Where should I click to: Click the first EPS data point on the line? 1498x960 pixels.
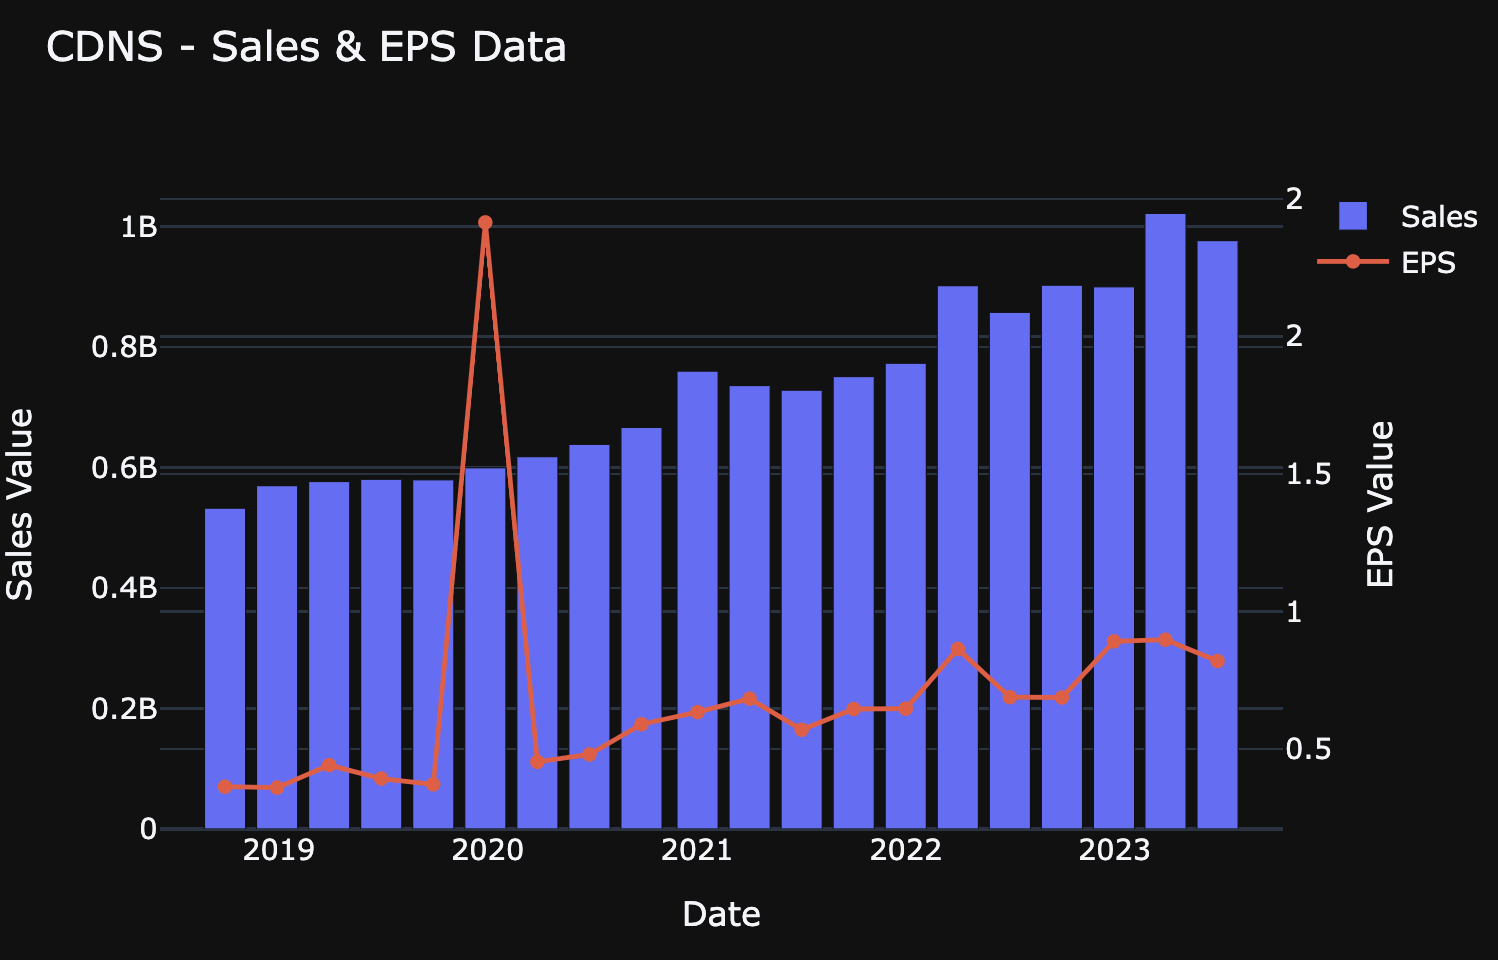225,787
